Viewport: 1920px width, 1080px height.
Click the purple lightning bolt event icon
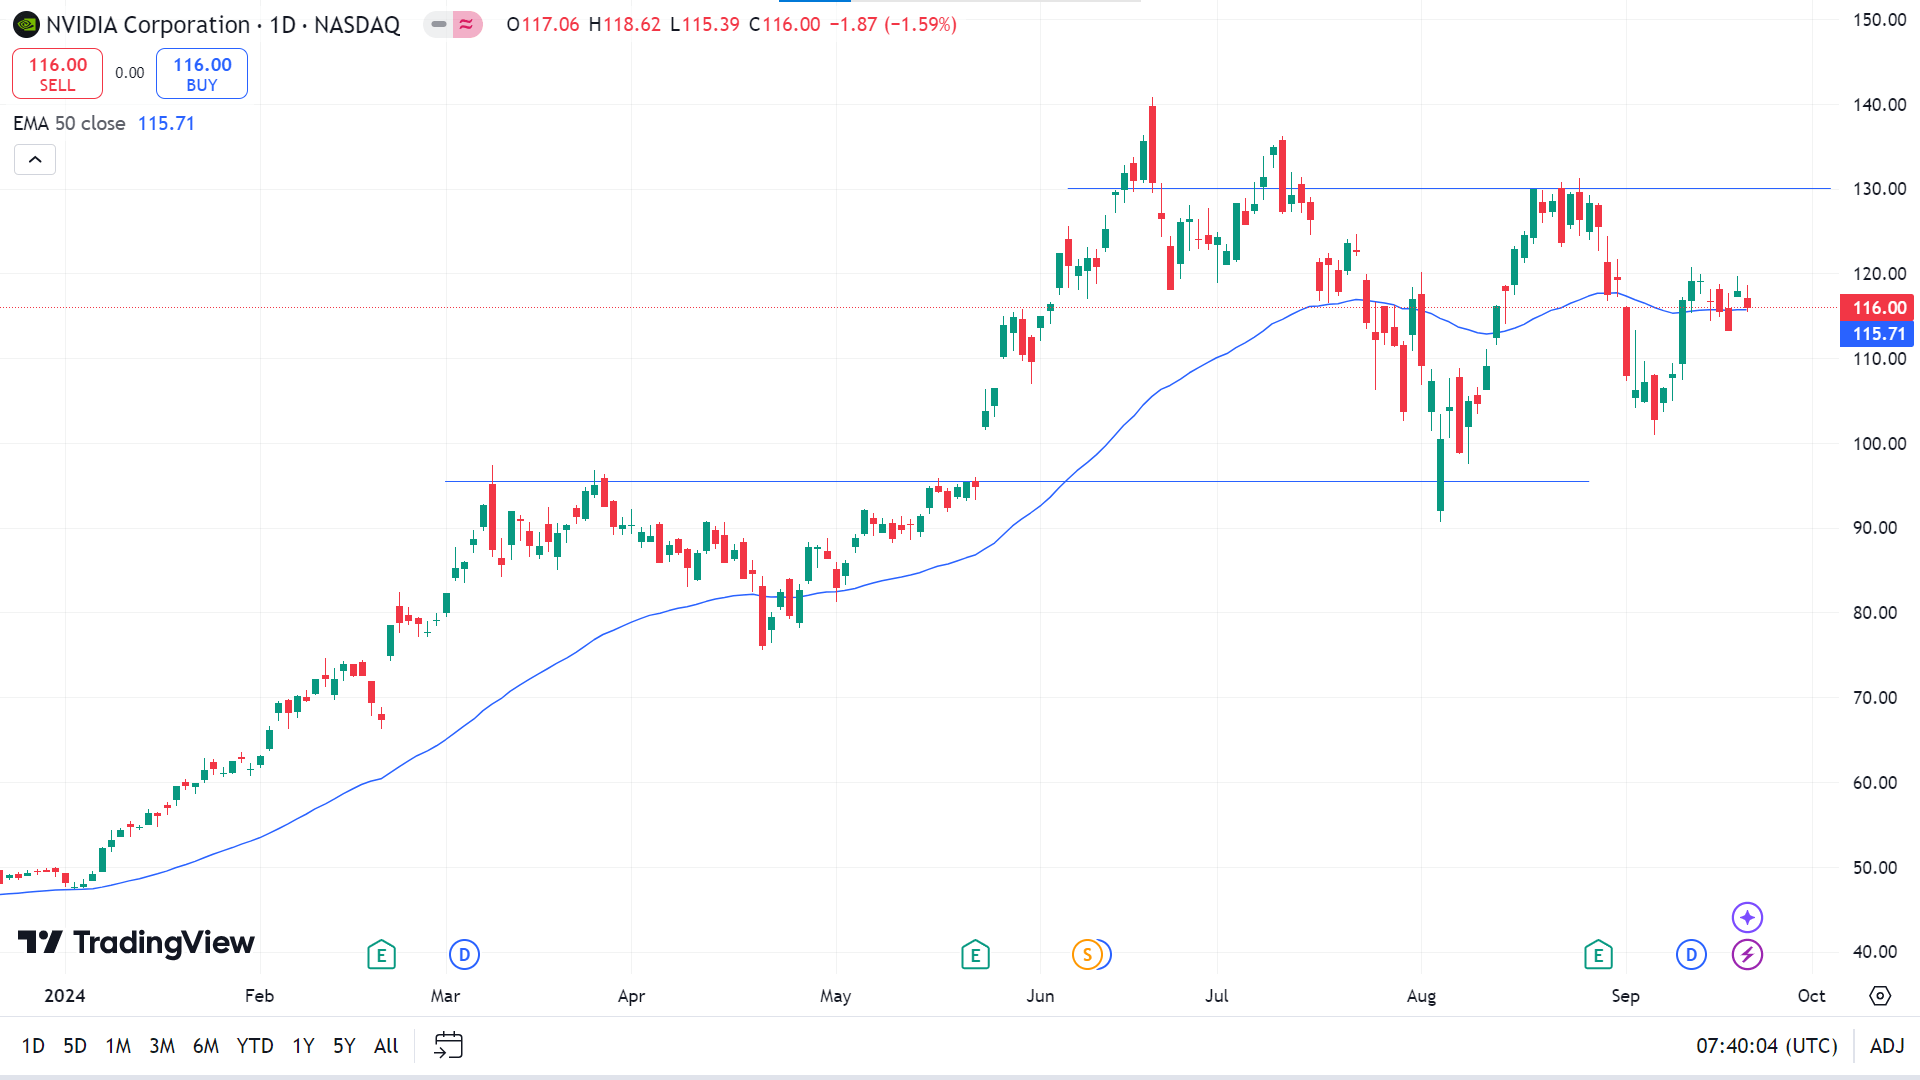pos(1747,955)
